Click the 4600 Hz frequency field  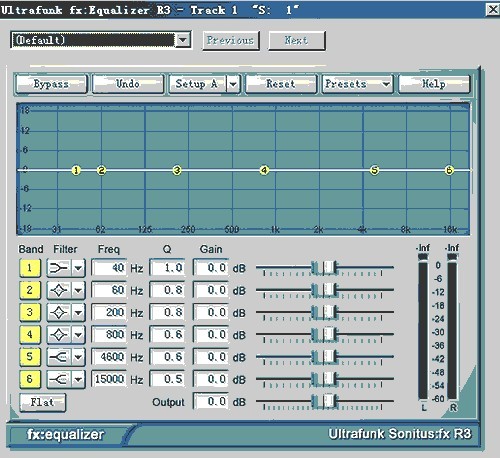[109, 357]
